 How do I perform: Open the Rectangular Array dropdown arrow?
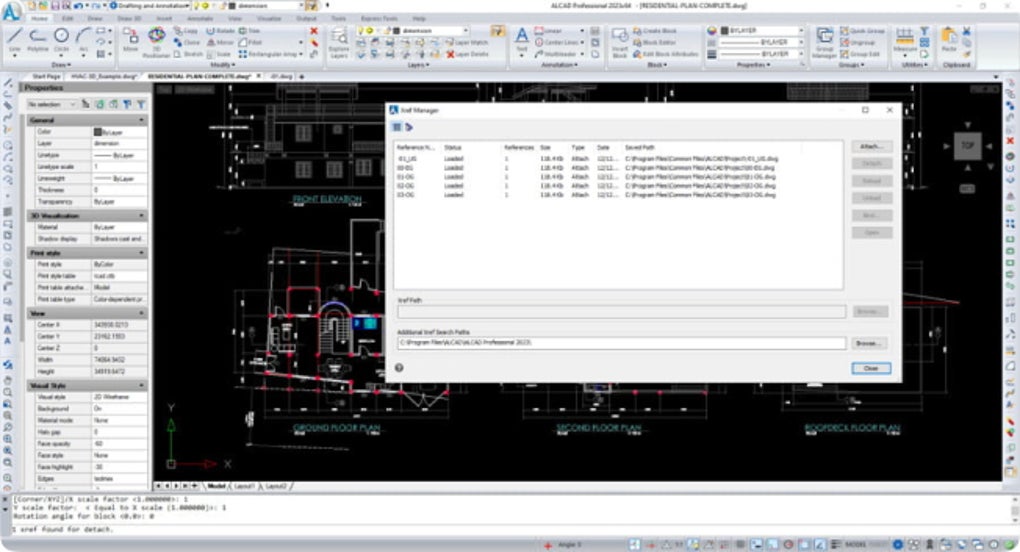click(x=301, y=55)
